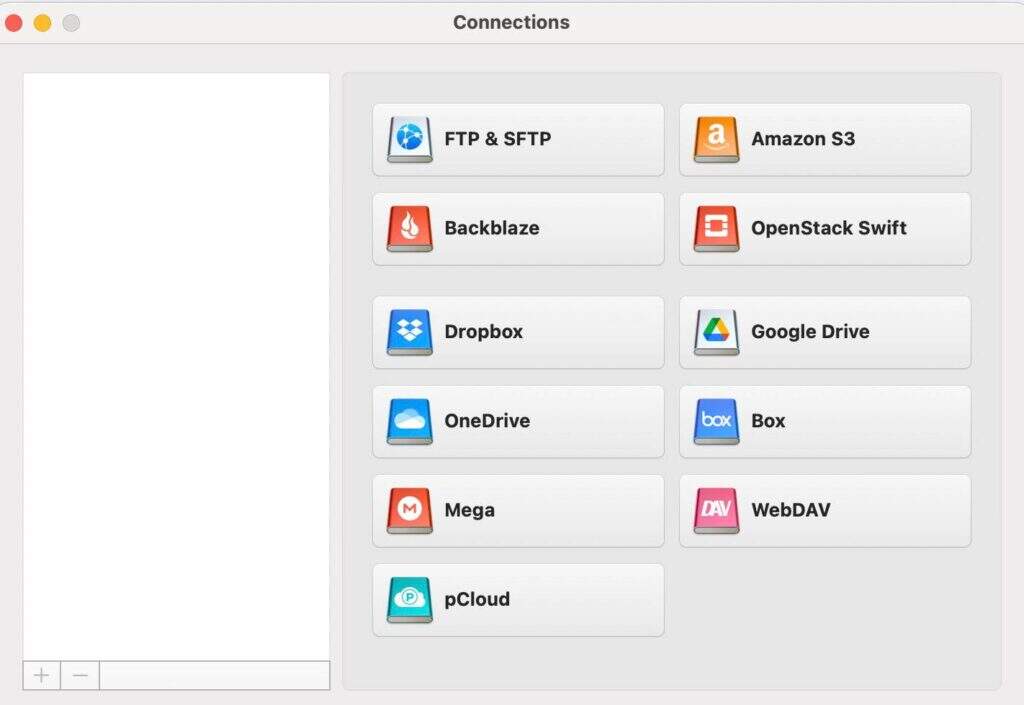Open the WebDAV connection label
This screenshot has width=1024, height=705.
point(790,510)
